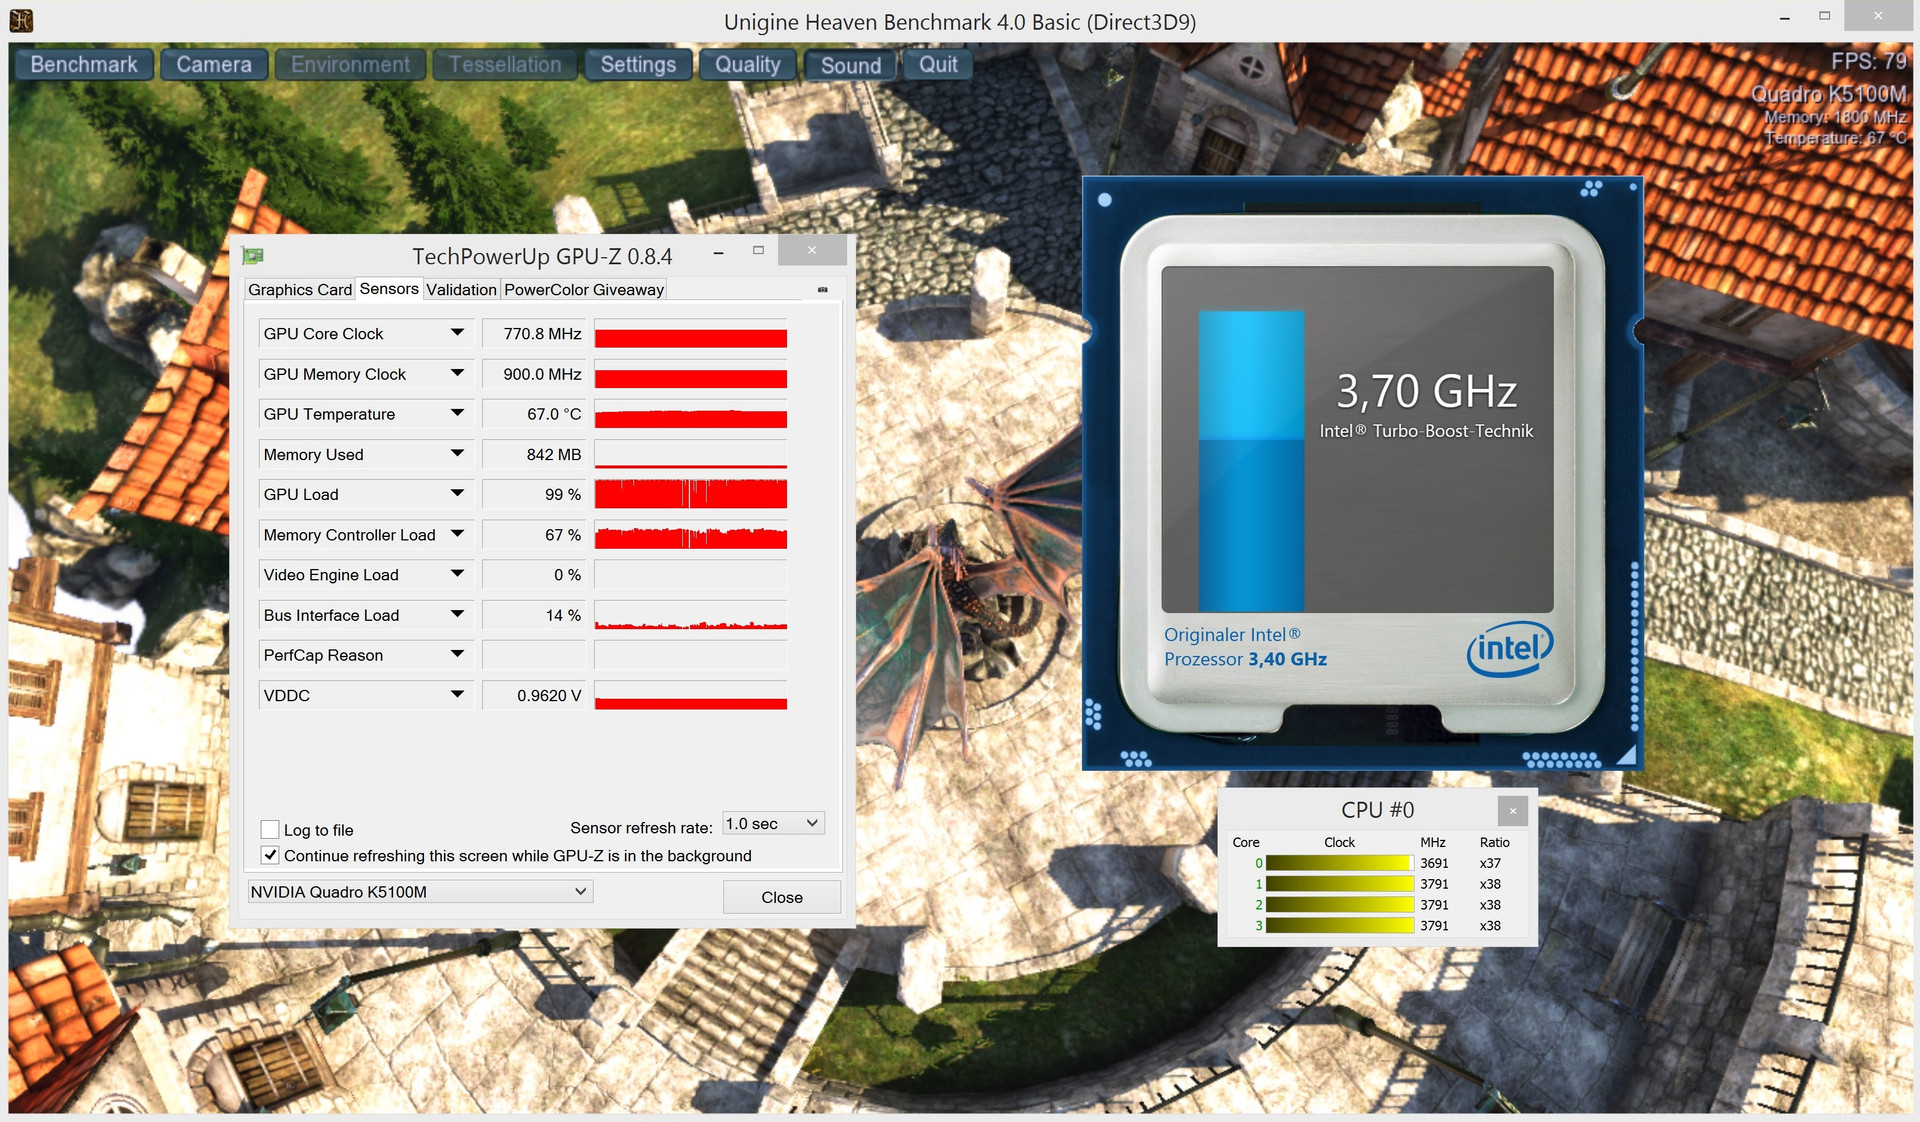The width and height of the screenshot is (1920, 1122).
Task: Open Memory Used sensor dropdown
Action: click(457, 454)
